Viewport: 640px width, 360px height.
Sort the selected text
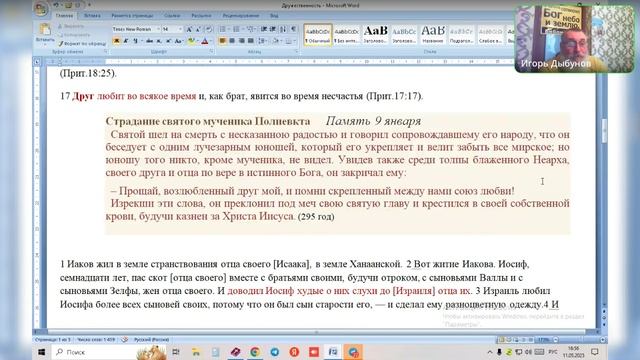(x=283, y=29)
